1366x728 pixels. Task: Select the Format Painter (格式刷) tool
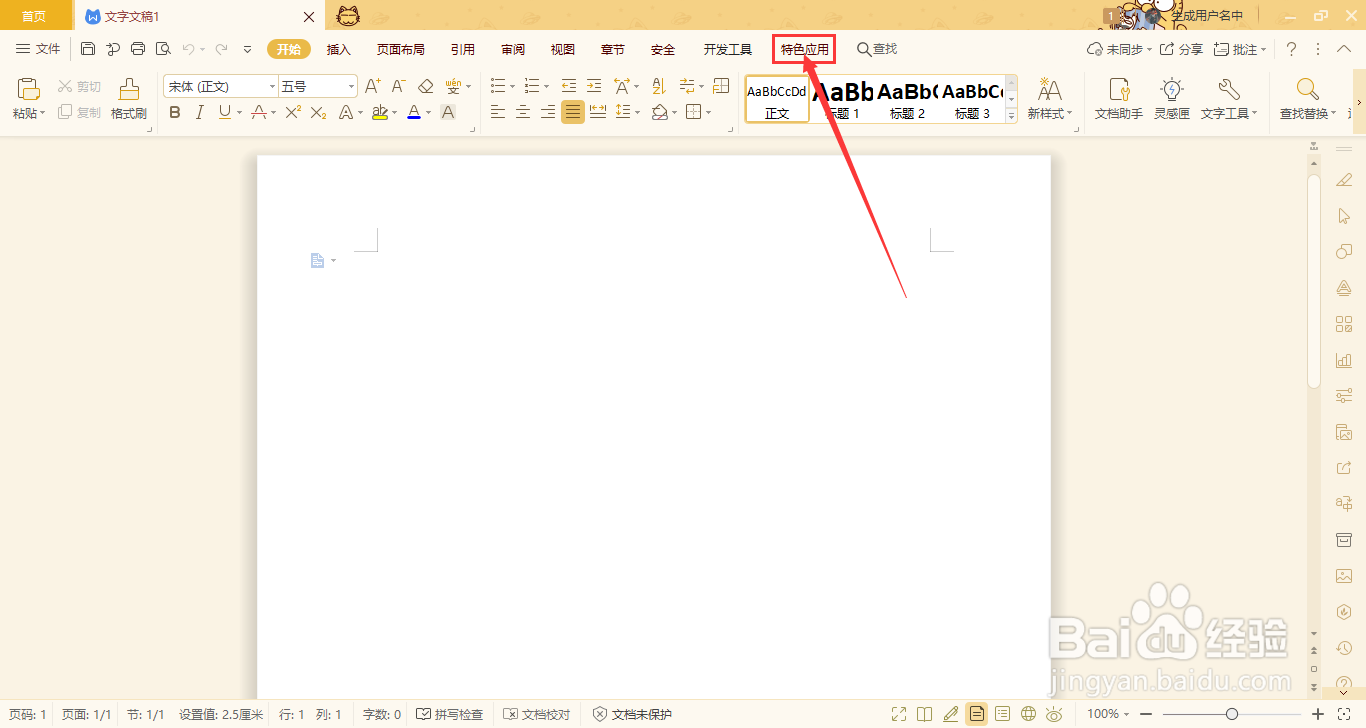point(128,98)
